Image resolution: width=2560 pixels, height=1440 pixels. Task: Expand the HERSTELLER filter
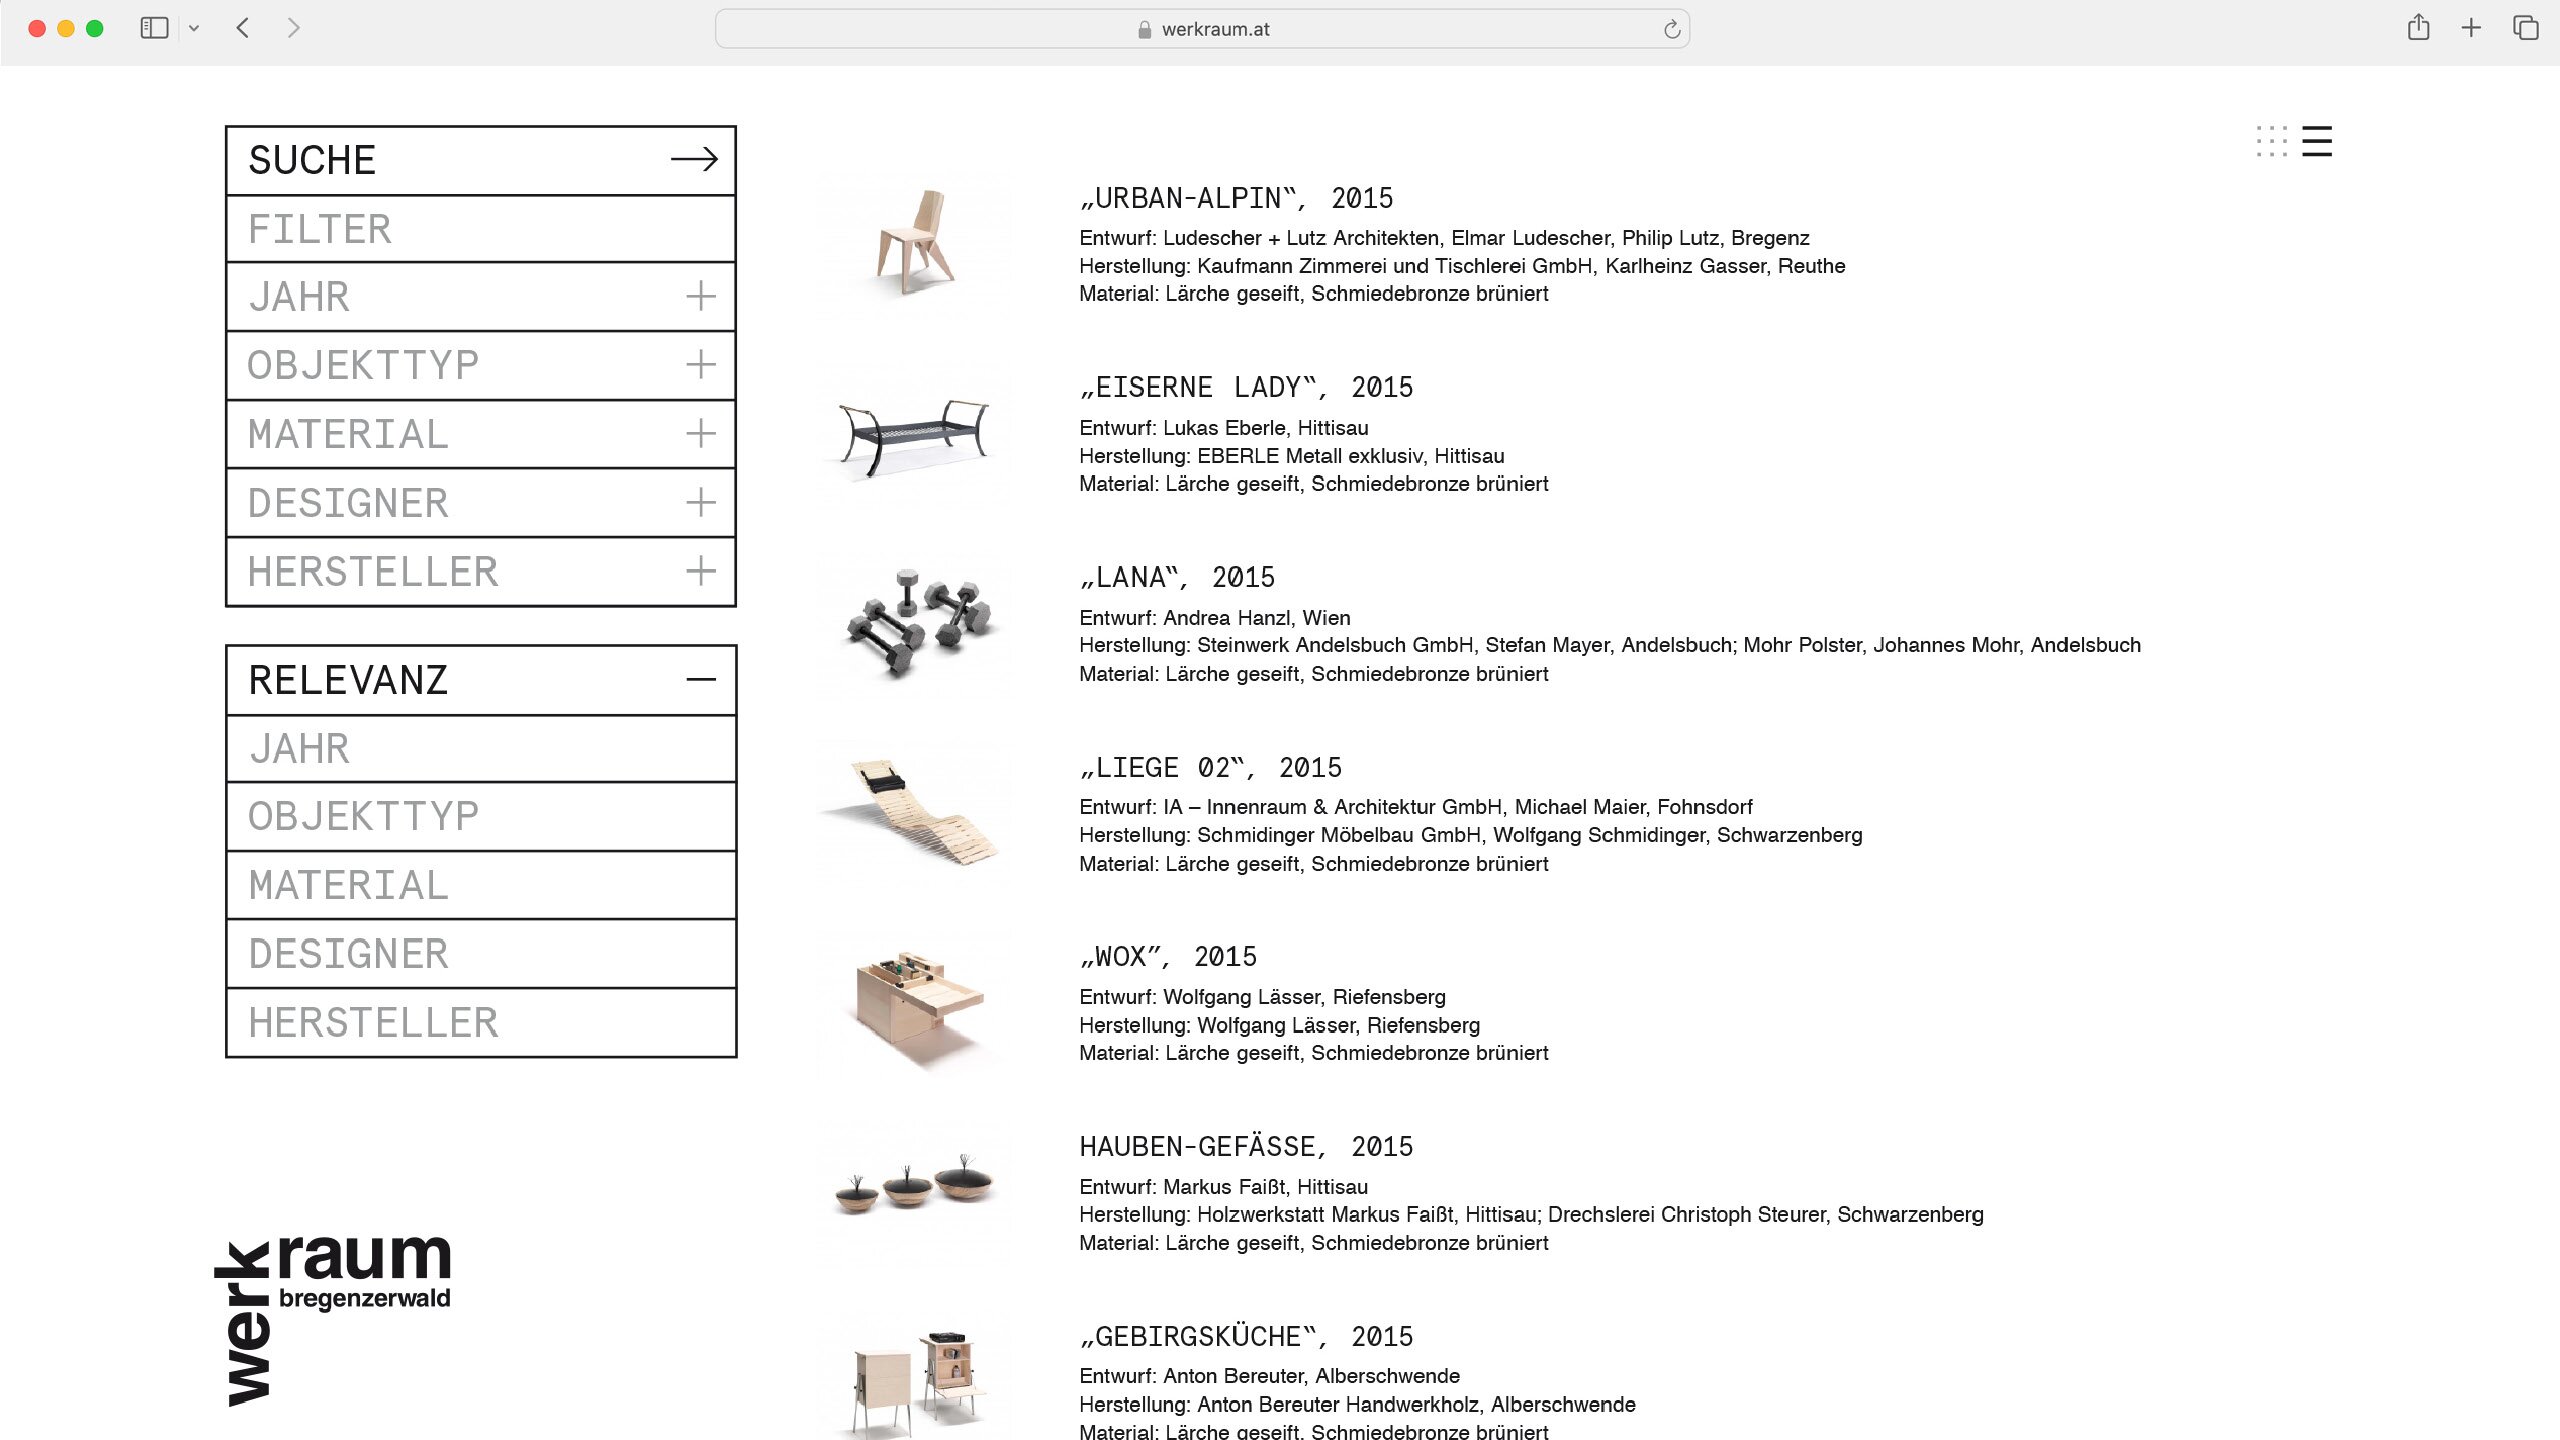coord(700,571)
